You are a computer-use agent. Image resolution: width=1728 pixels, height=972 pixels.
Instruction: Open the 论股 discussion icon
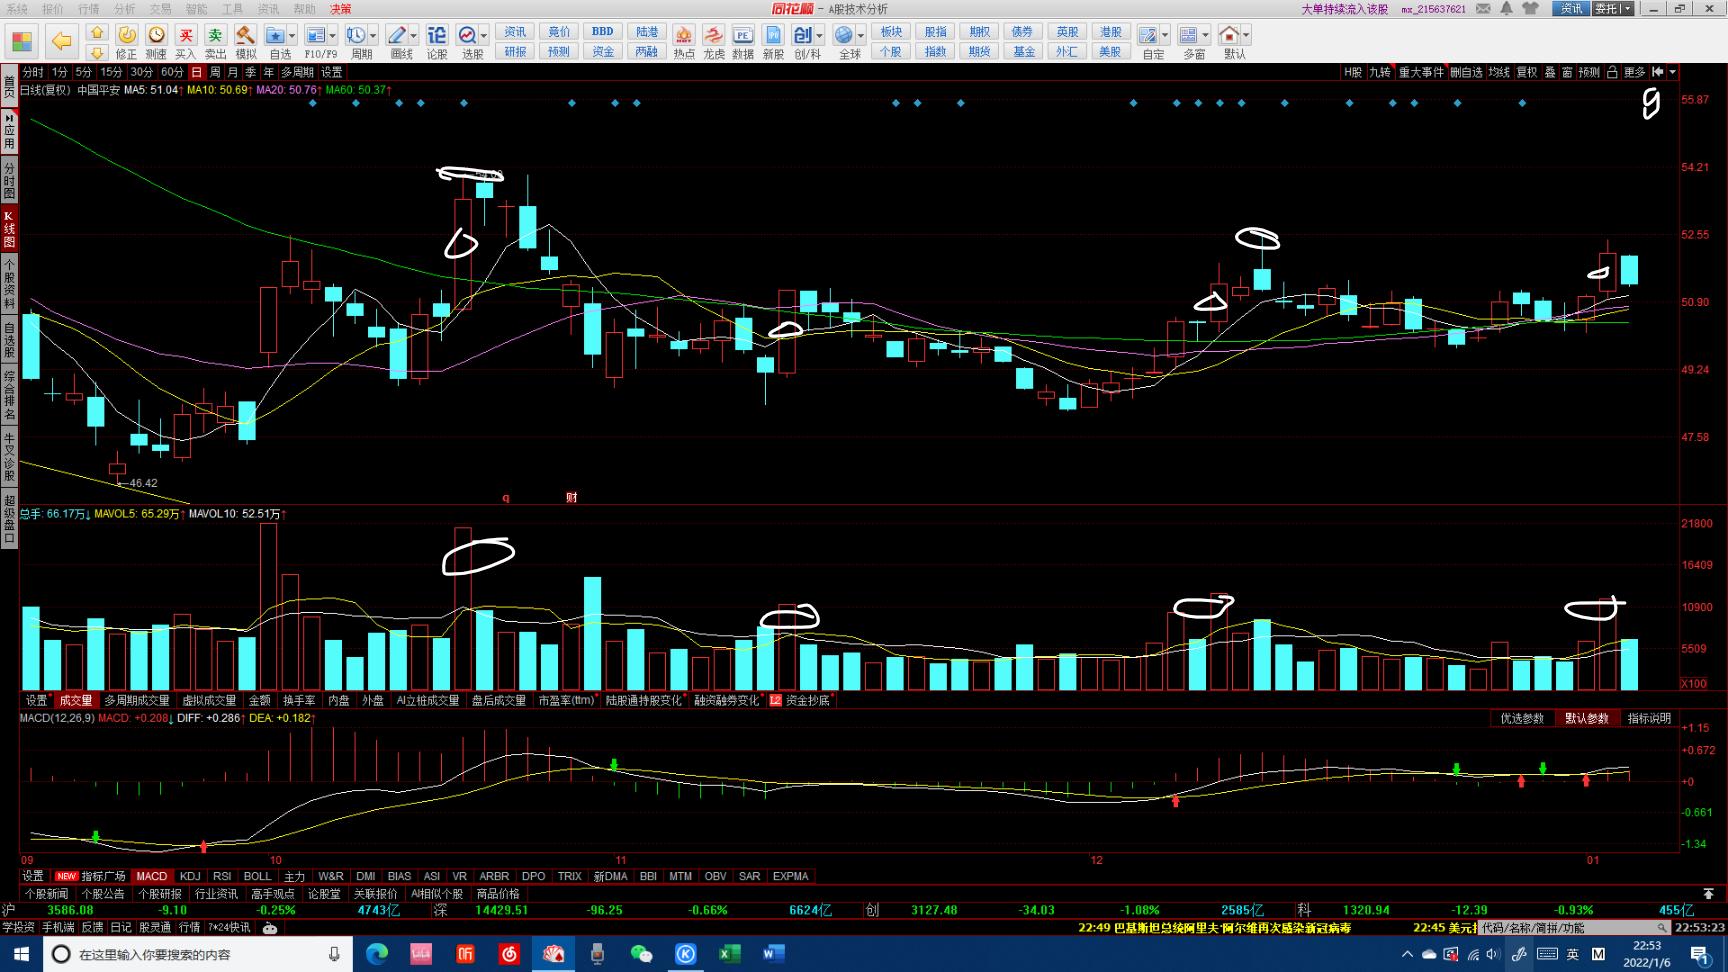click(437, 36)
